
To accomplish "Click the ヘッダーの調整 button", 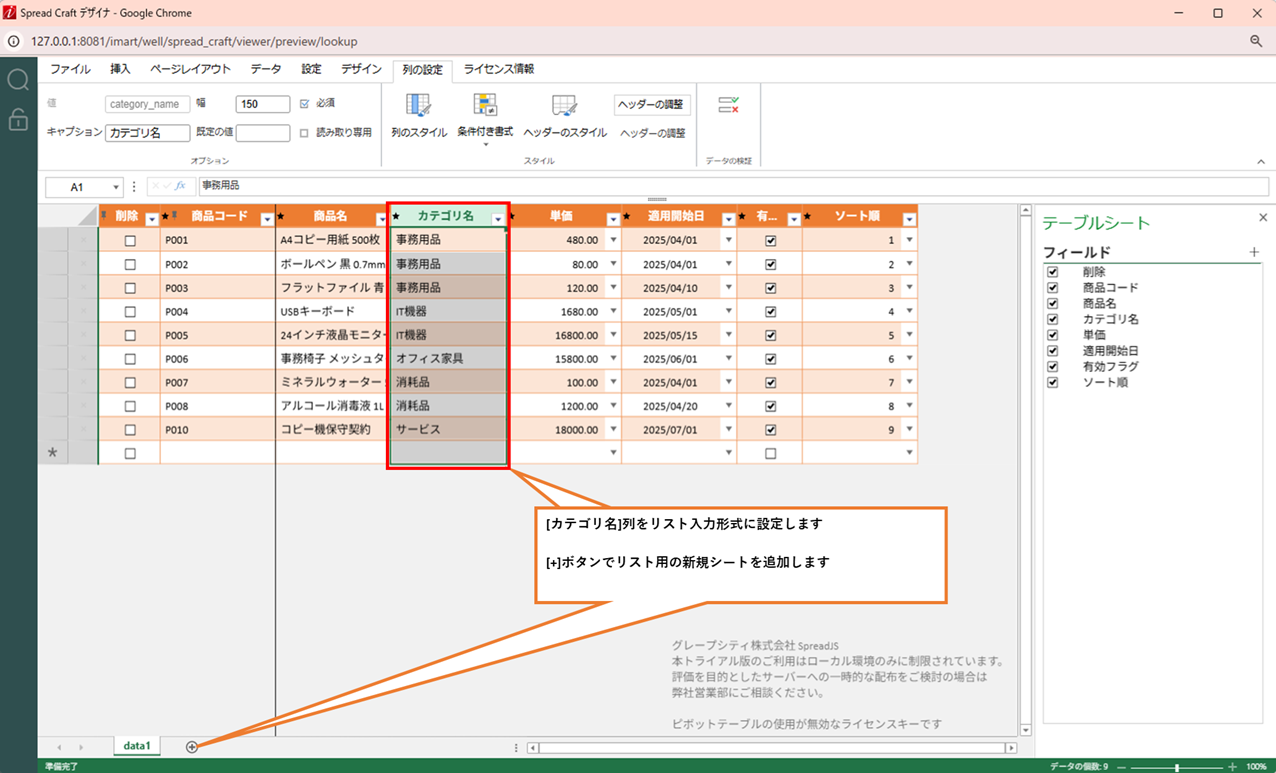I will point(652,105).
